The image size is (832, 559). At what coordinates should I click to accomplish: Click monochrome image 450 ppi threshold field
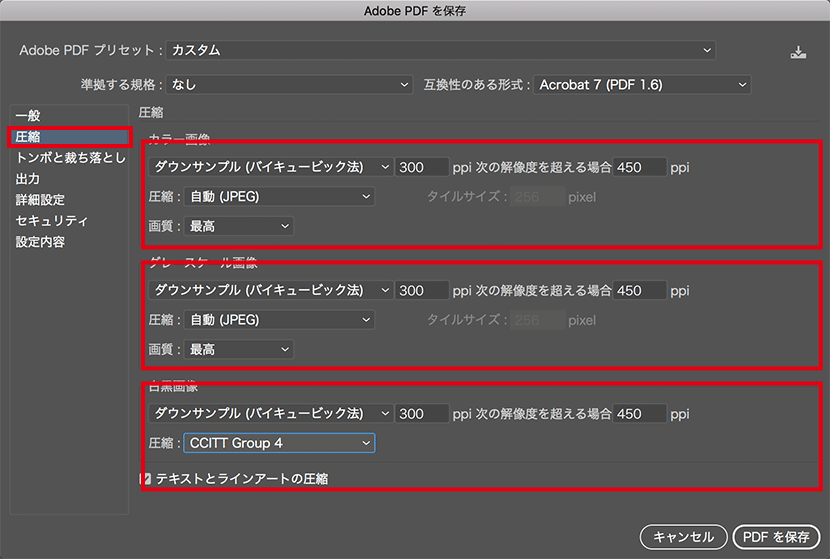[x=640, y=413]
